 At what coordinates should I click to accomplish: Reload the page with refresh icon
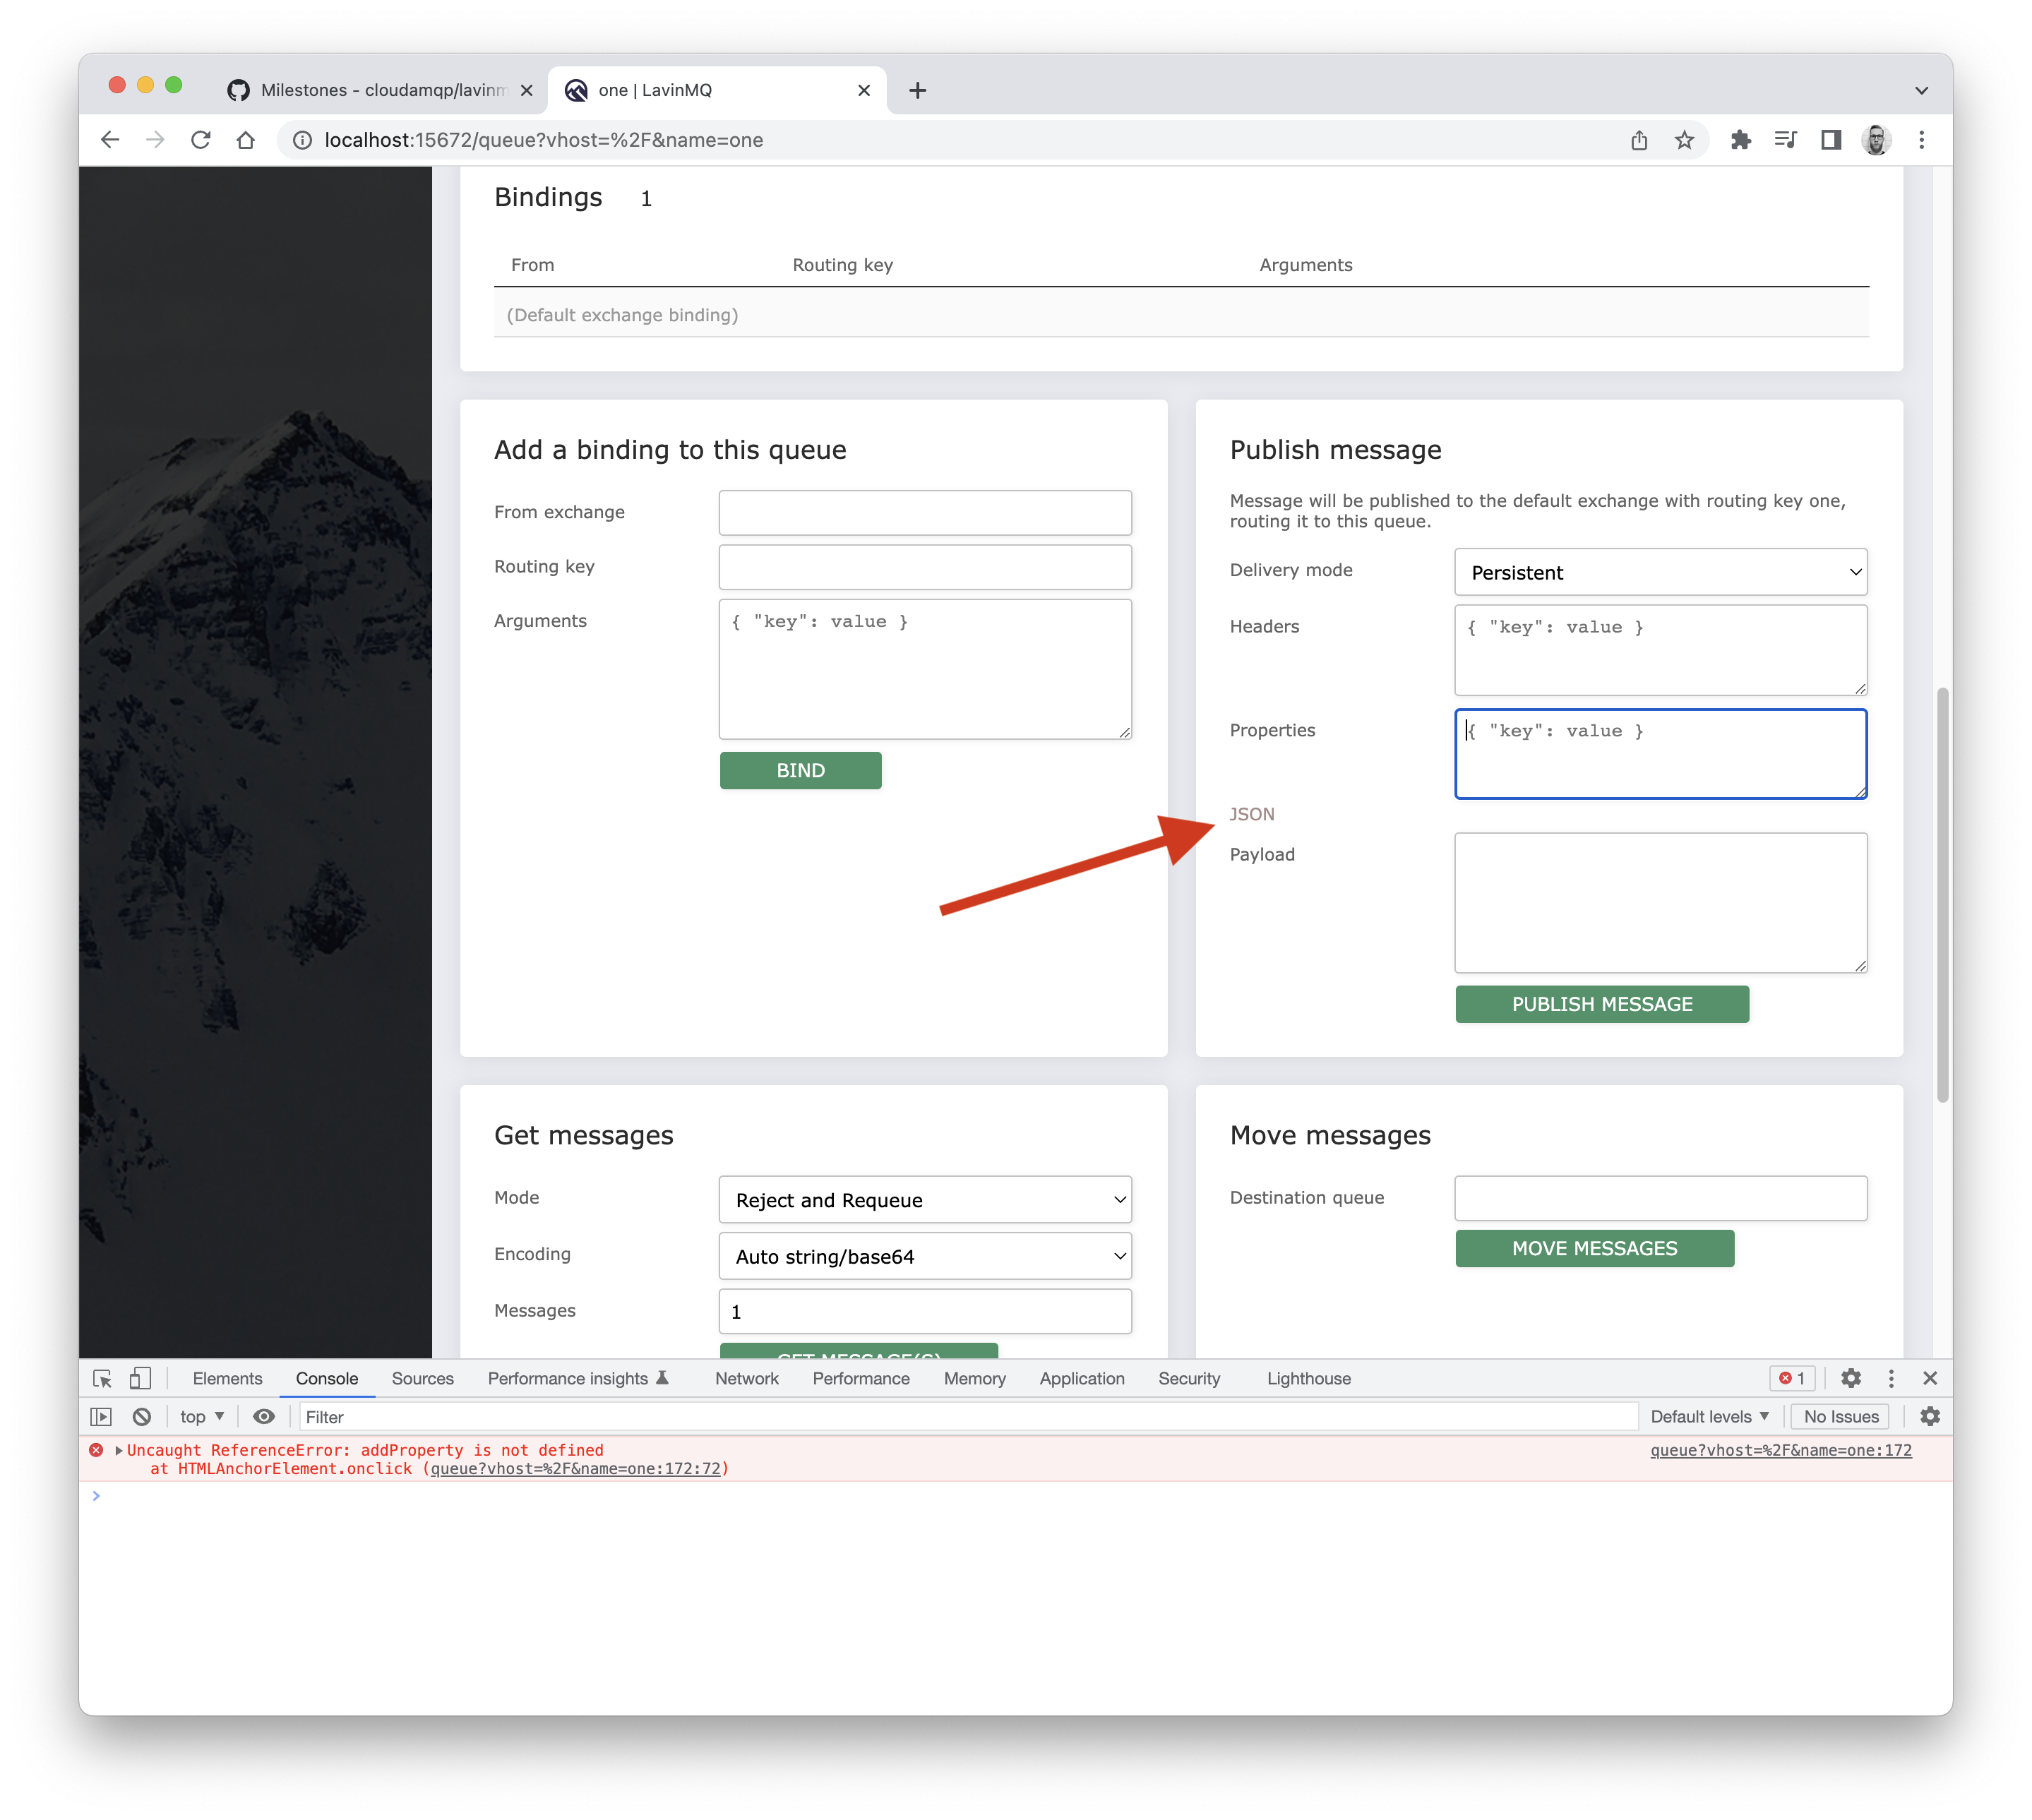(201, 140)
